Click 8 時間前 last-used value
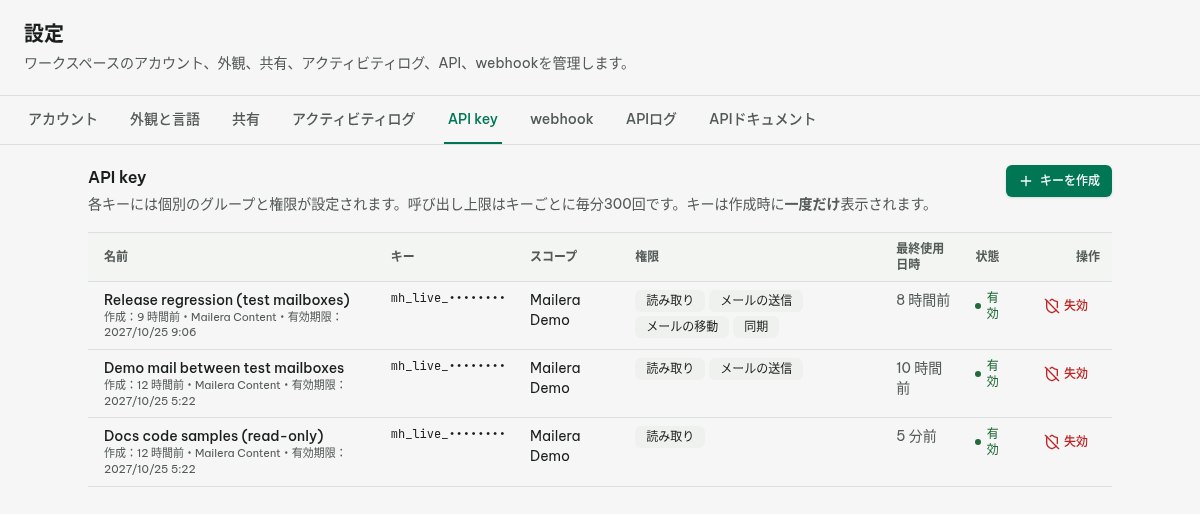 point(923,299)
